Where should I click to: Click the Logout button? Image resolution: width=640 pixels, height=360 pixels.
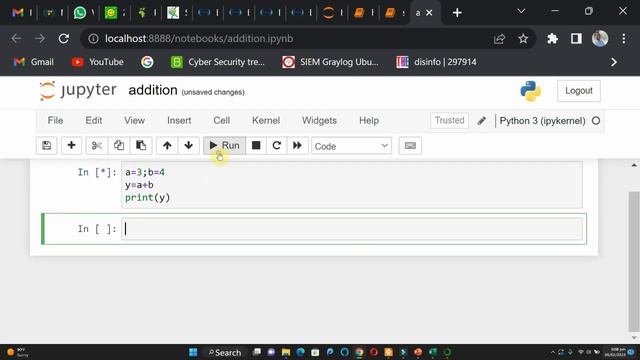(579, 91)
